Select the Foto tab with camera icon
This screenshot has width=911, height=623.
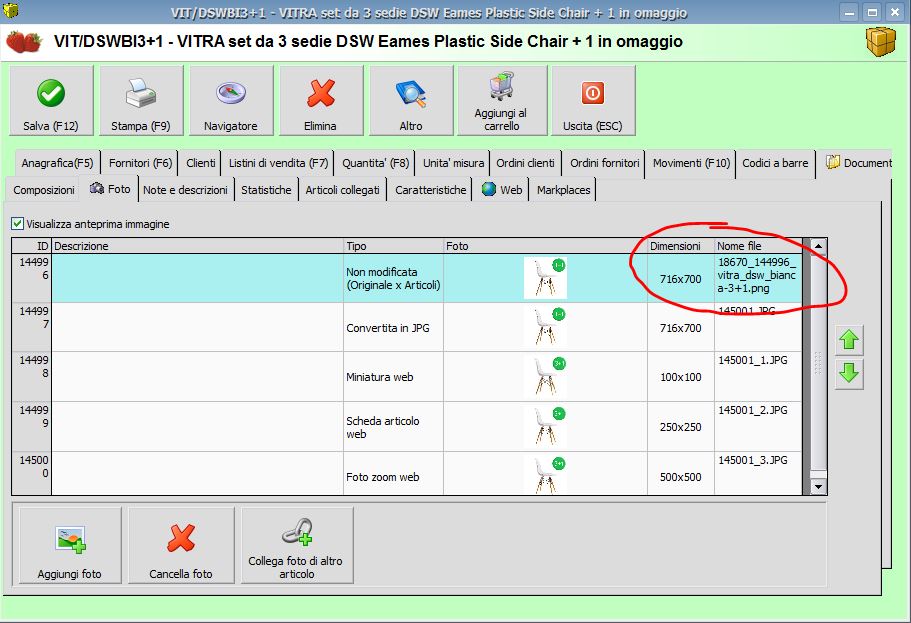coord(110,189)
